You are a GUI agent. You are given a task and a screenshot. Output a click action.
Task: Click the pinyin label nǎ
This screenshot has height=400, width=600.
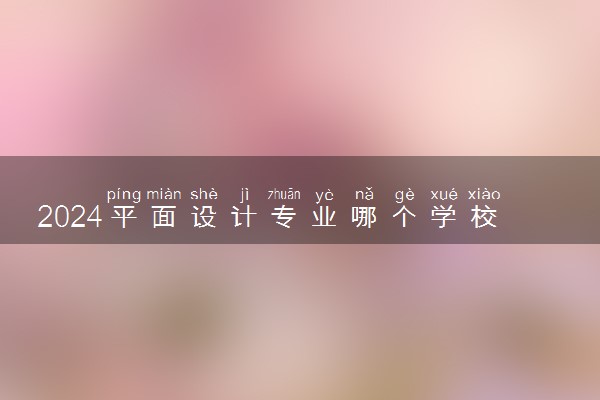364,194
